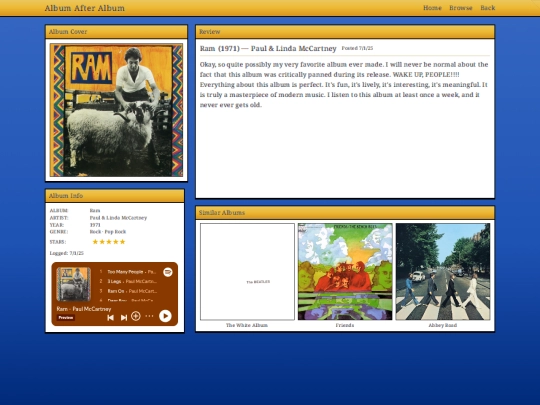The image size is (540, 405).
Task: Open The White Album cover thumbnail
Action: click(x=247, y=272)
